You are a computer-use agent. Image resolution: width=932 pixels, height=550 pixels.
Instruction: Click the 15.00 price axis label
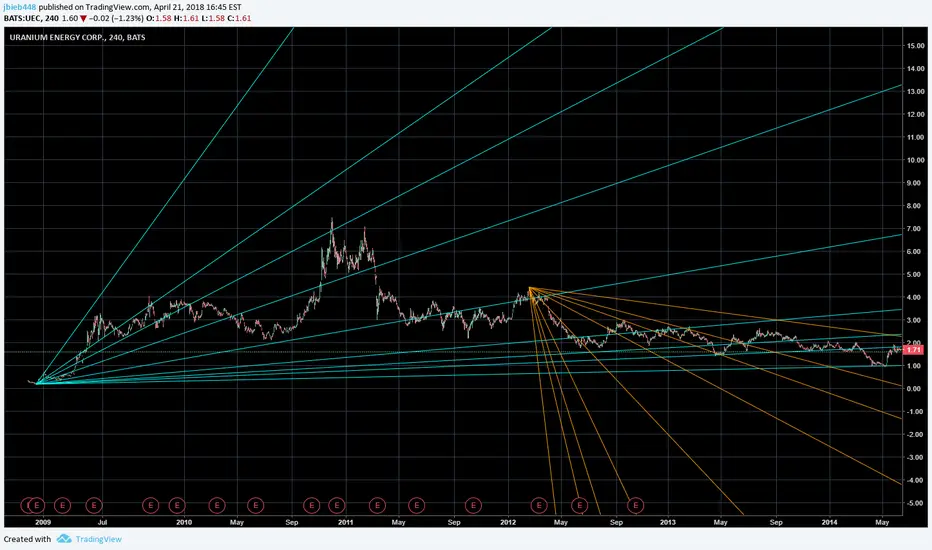(916, 46)
